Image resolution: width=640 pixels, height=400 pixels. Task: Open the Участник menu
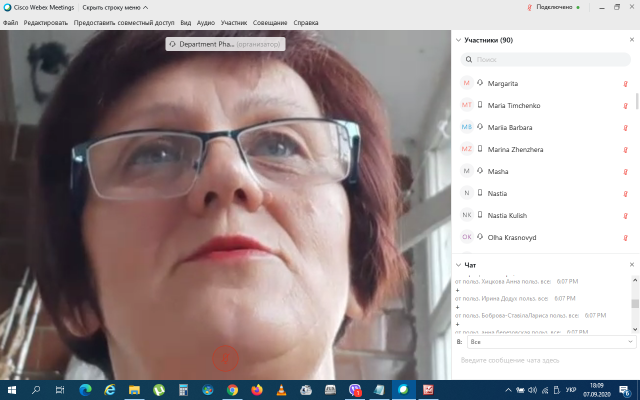pyautogui.click(x=234, y=23)
